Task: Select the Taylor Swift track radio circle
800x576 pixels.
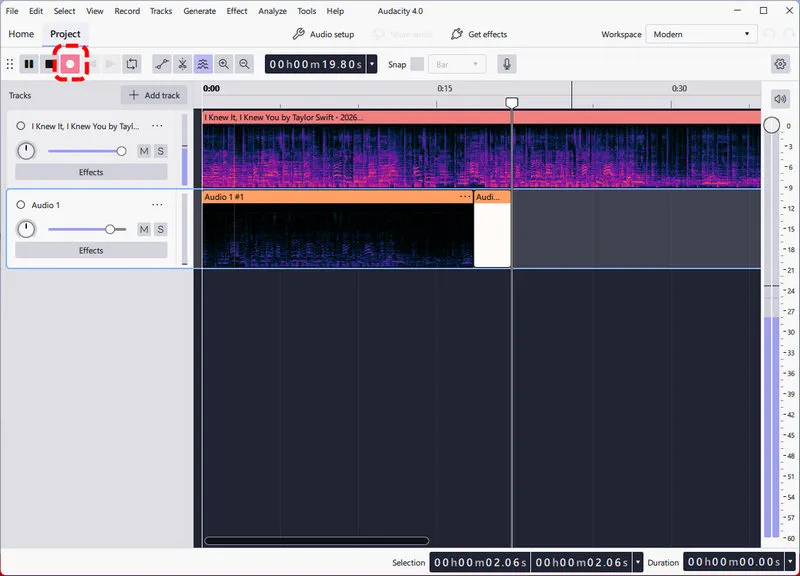Action: pyautogui.click(x=20, y=126)
